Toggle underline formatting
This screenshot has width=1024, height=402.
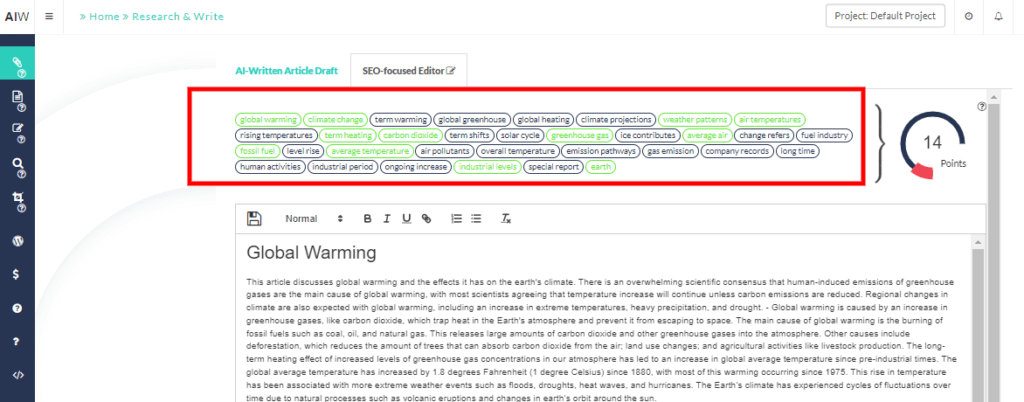click(406, 219)
